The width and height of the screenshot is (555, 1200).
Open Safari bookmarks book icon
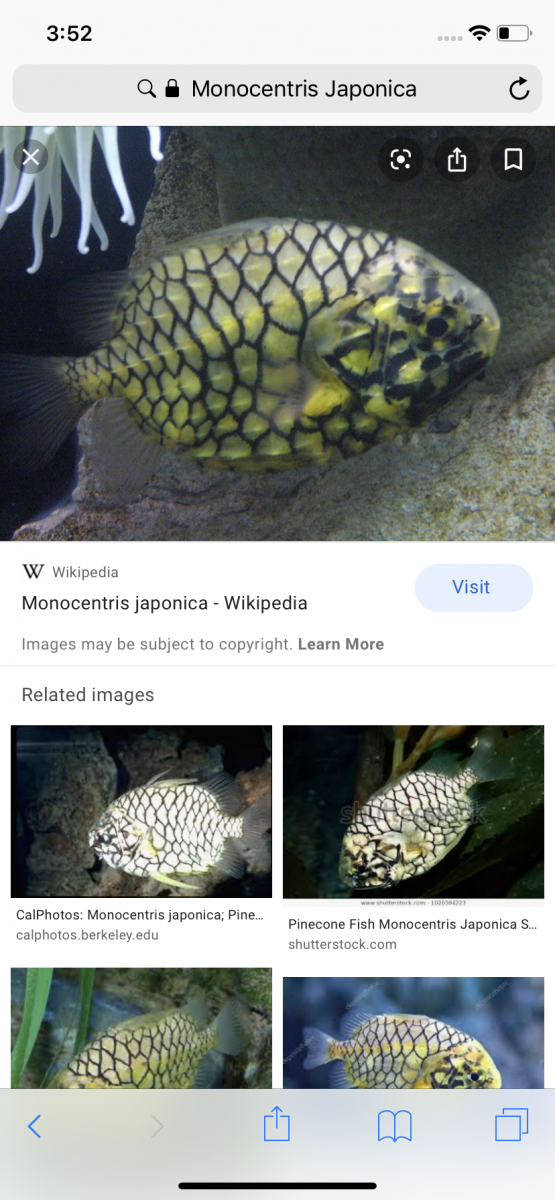(395, 1127)
